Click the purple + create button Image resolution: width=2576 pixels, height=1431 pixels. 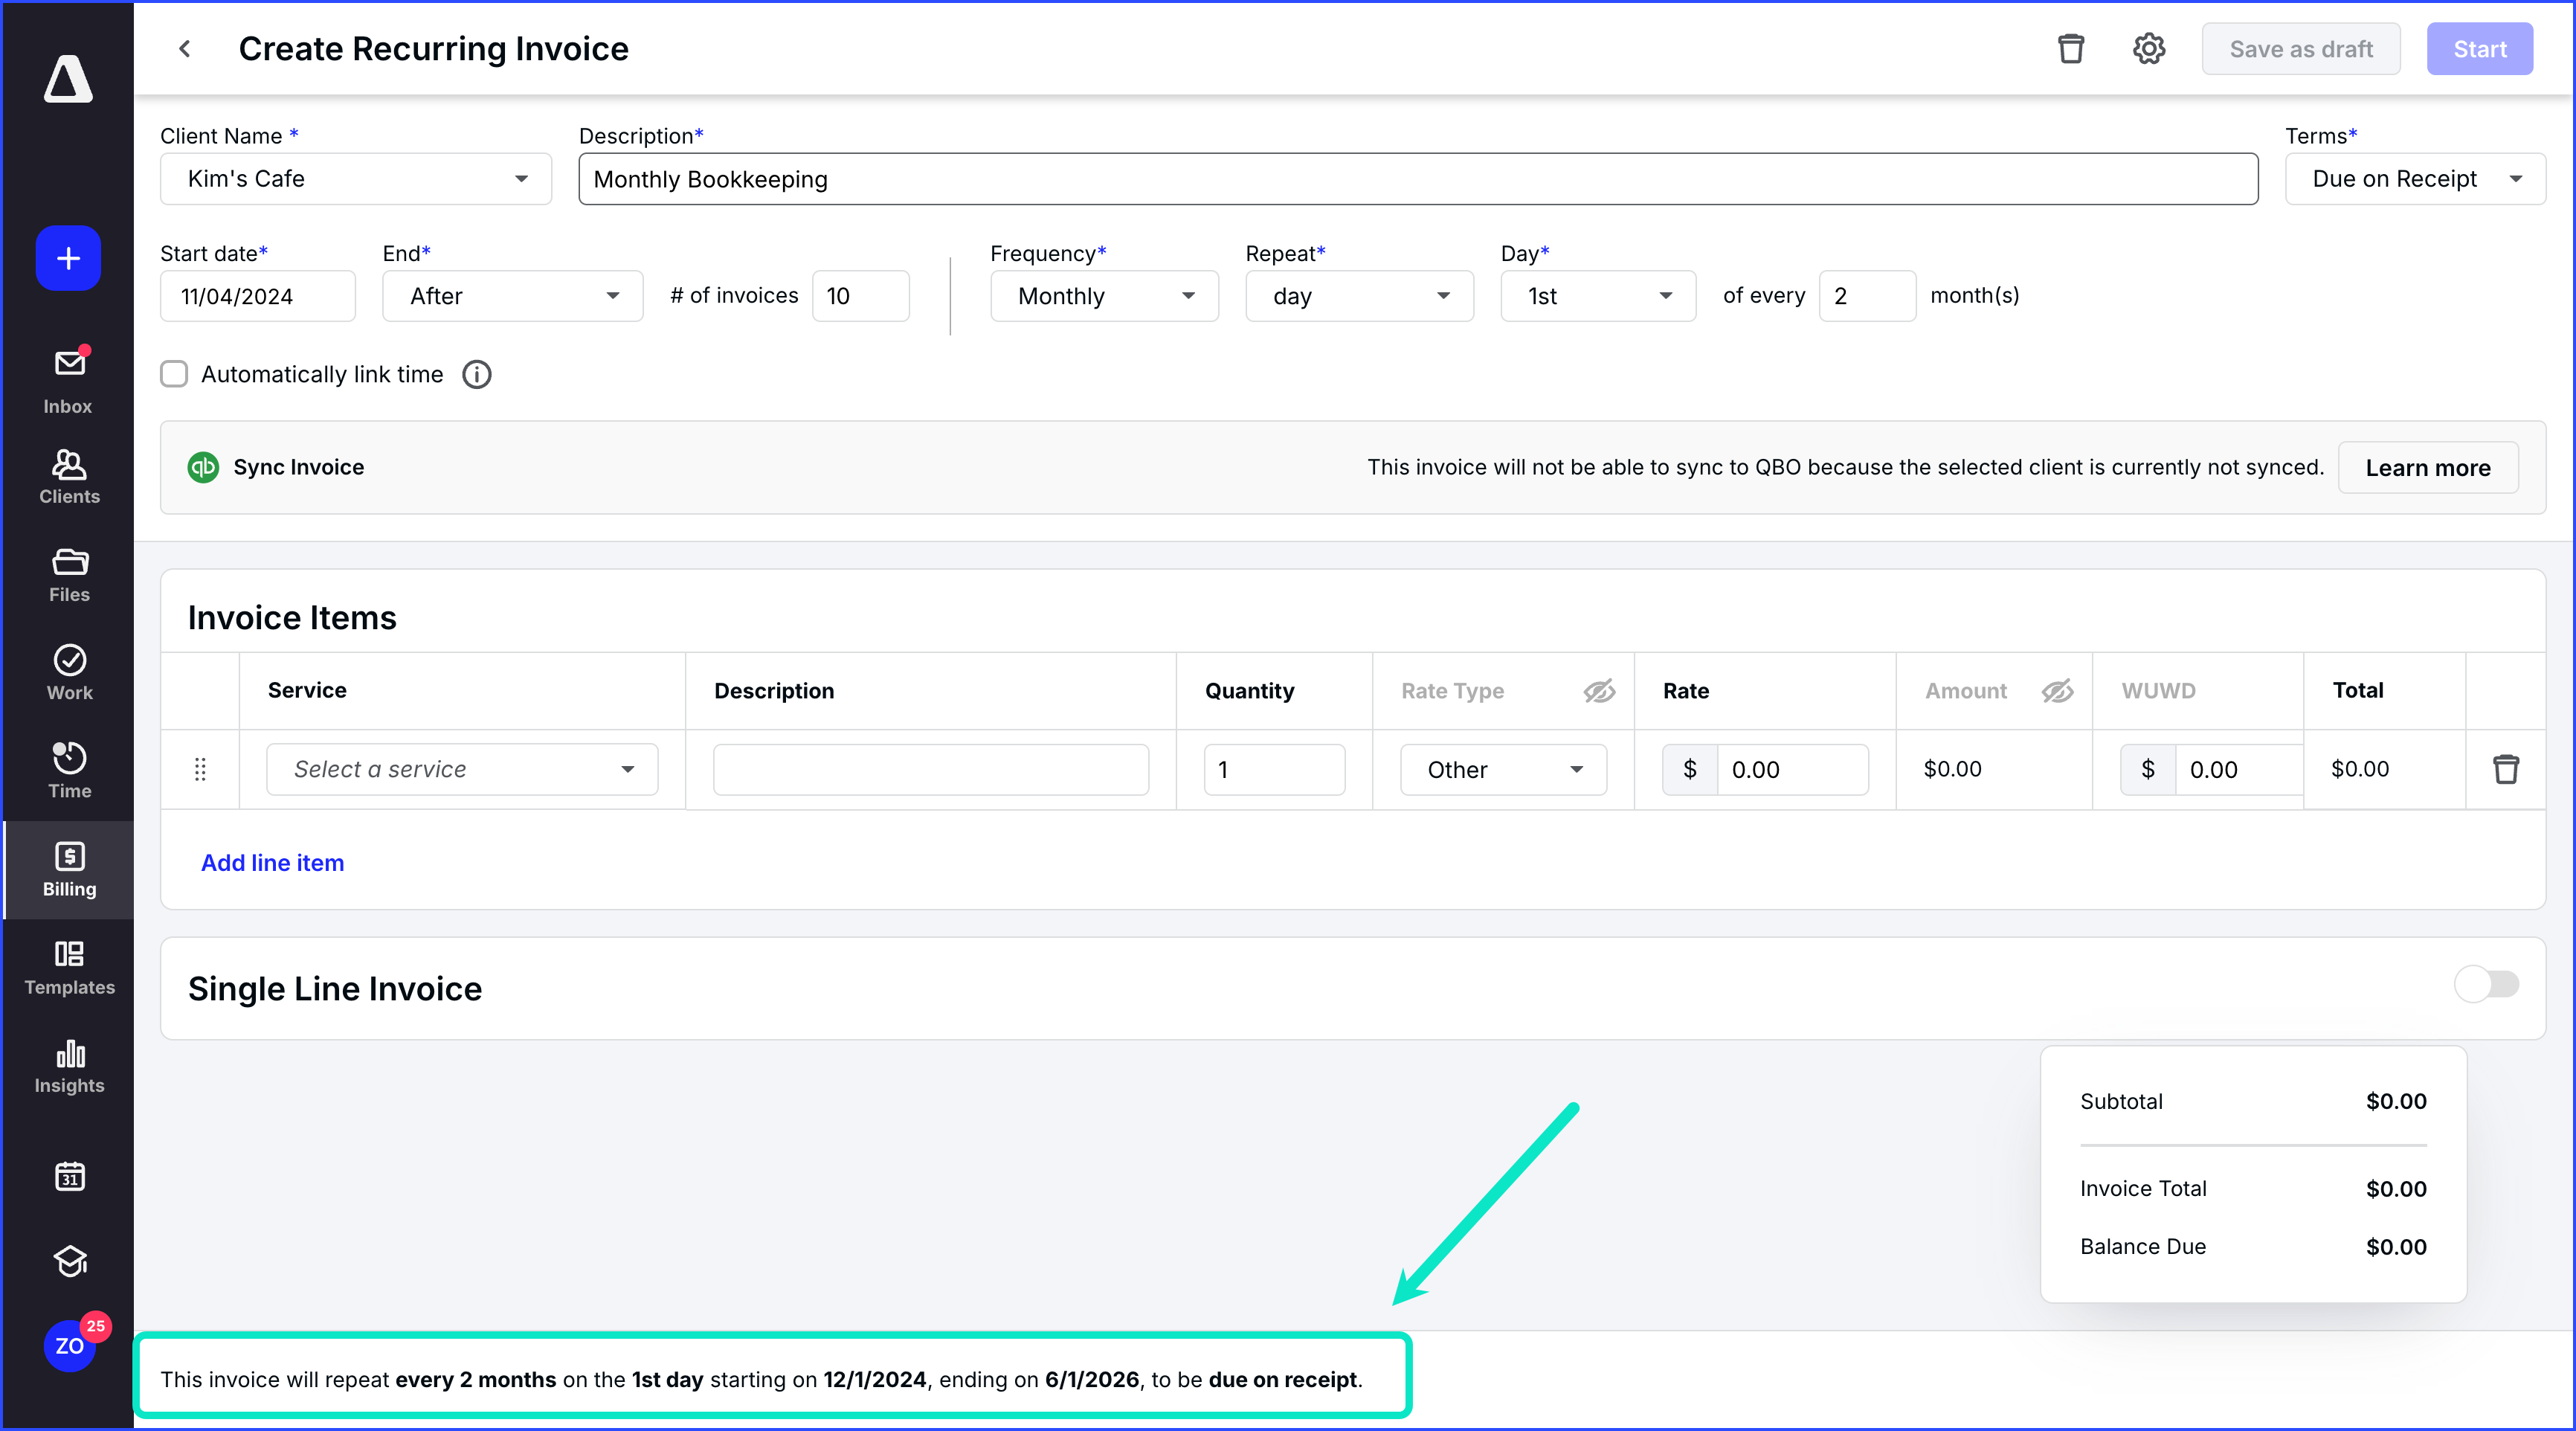pyautogui.click(x=68, y=258)
